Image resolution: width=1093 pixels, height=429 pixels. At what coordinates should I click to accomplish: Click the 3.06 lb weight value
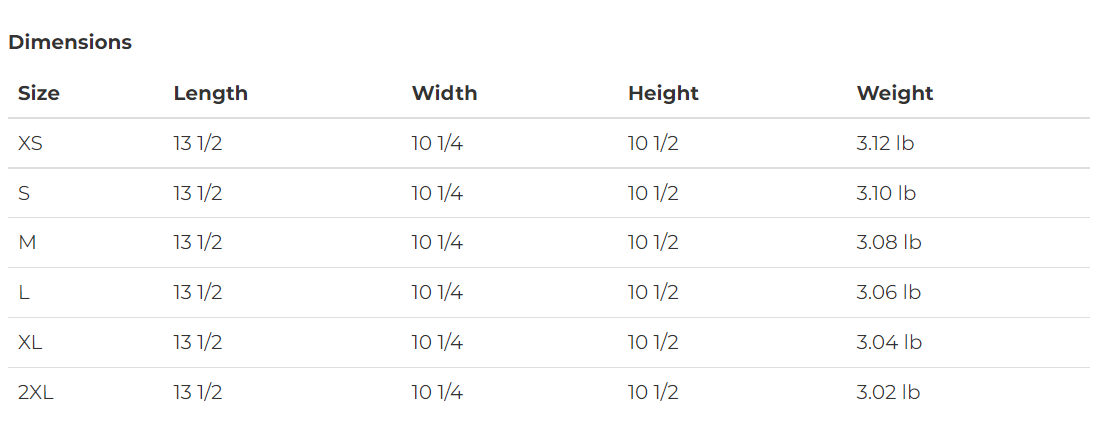click(888, 293)
